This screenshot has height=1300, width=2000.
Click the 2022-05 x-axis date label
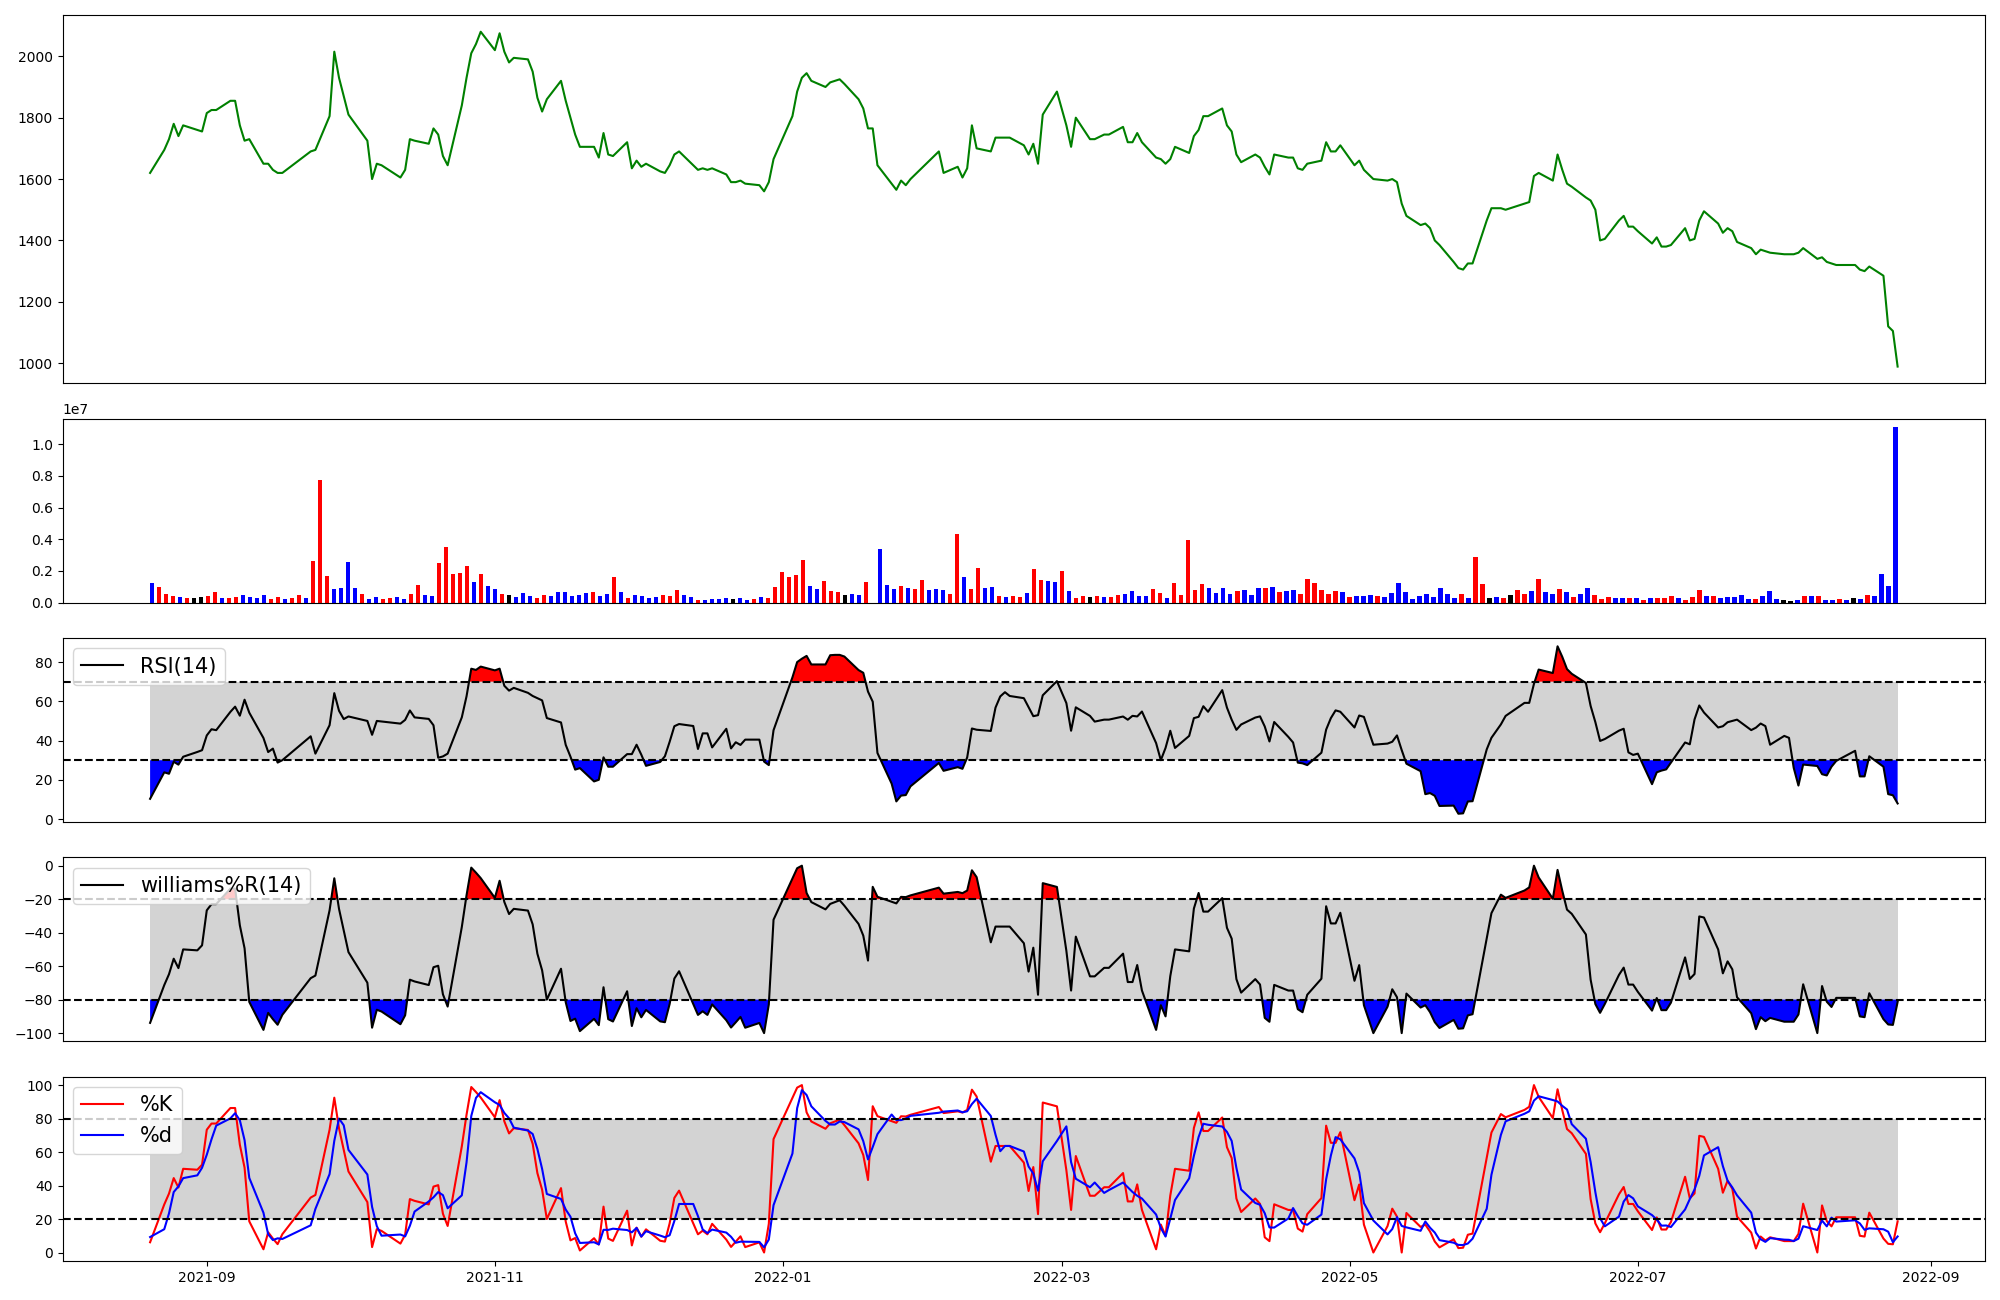click(1350, 1277)
